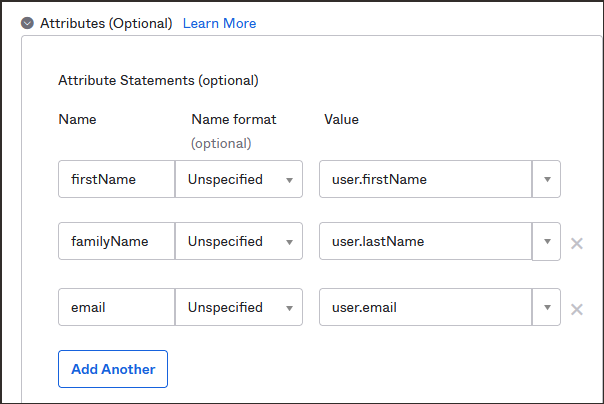Delete the email attribute statement
The width and height of the screenshot is (604, 404).
[x=577, y=309]
